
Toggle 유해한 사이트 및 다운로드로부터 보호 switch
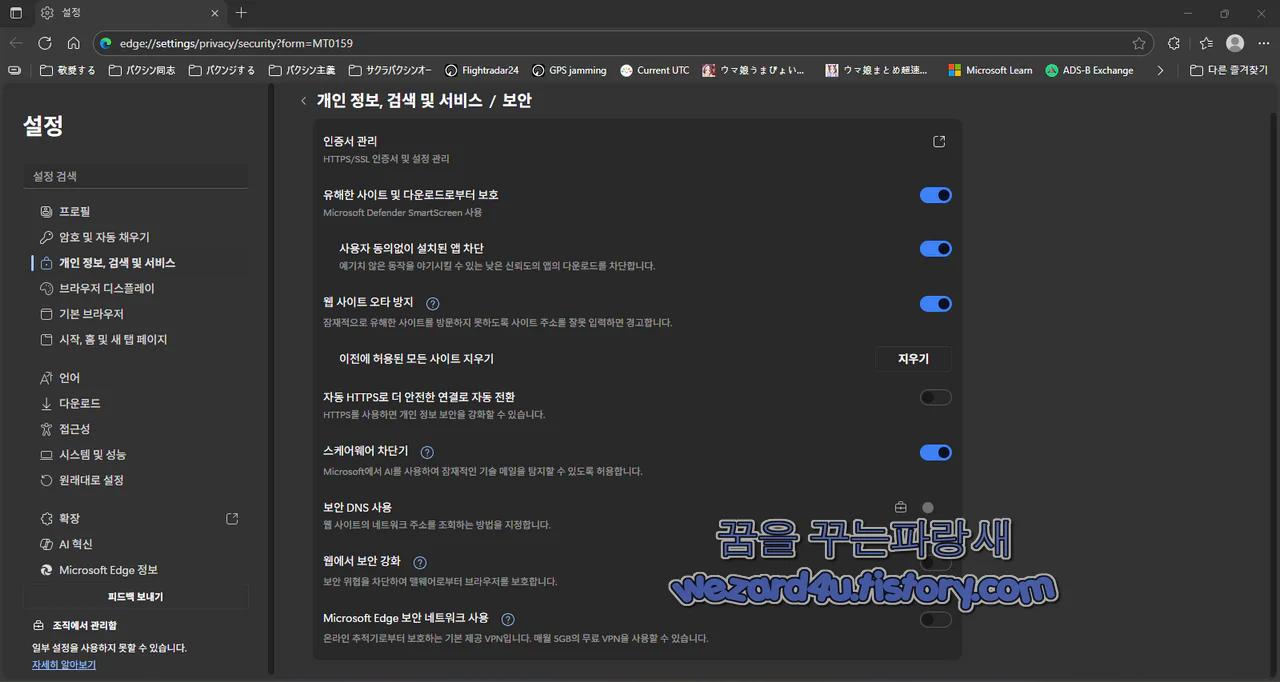(x=936, y=195)
